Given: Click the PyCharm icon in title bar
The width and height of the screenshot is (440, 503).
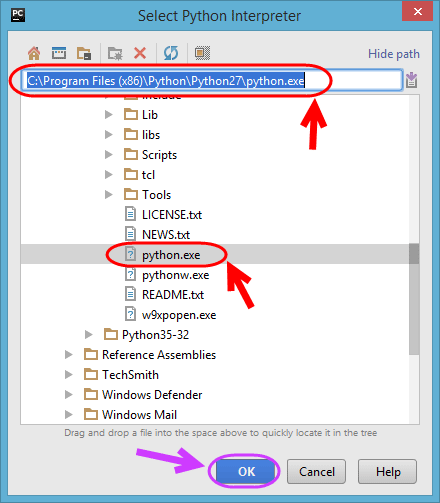Looking at the screenshot, I should point(18,15).
